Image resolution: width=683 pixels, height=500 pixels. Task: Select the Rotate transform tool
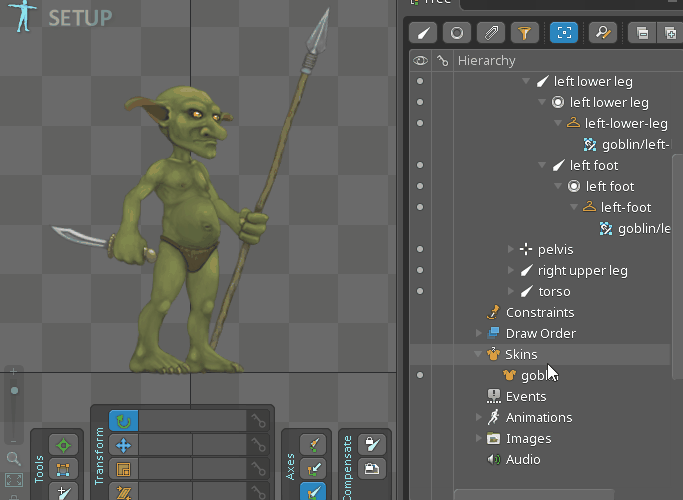coord(124,422)
